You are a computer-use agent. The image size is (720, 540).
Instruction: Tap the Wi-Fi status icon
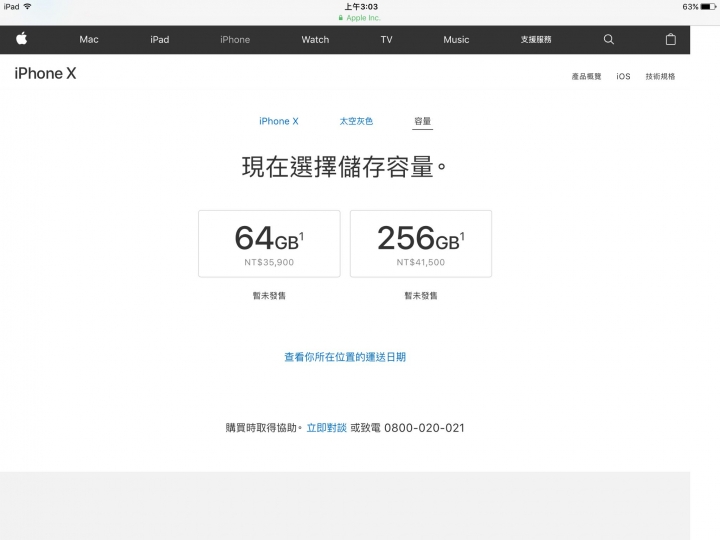[x=27, y=6]
